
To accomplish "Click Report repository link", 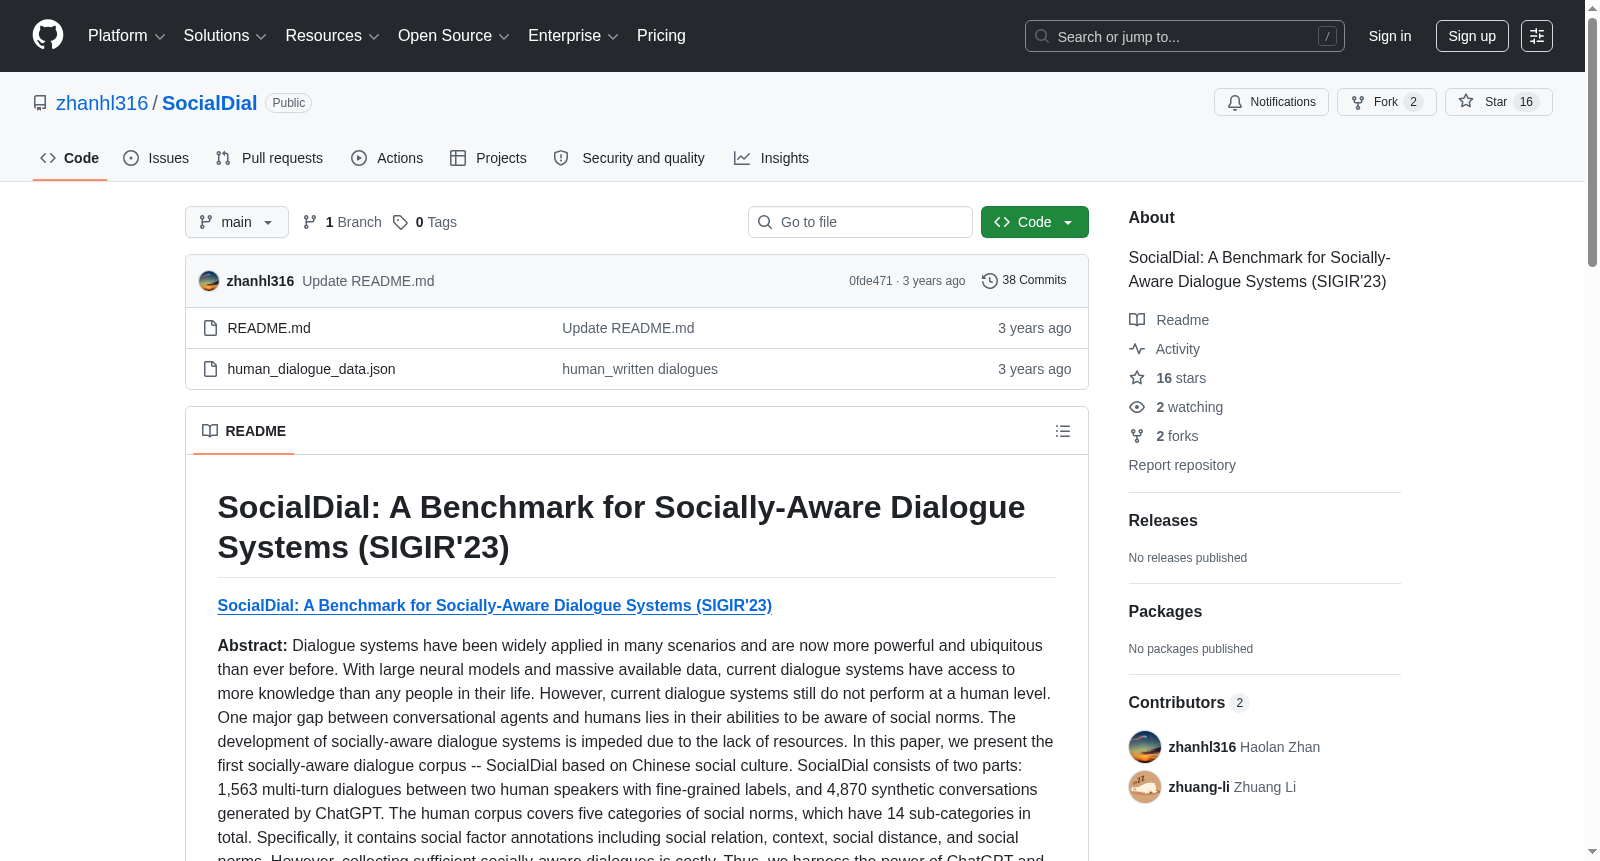I will [1182, 465].
